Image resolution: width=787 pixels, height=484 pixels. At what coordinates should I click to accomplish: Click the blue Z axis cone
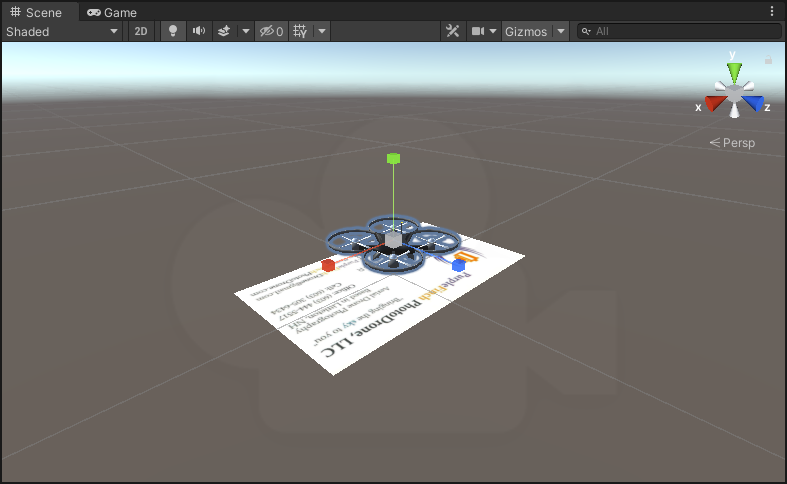click(x=753, y=103)
